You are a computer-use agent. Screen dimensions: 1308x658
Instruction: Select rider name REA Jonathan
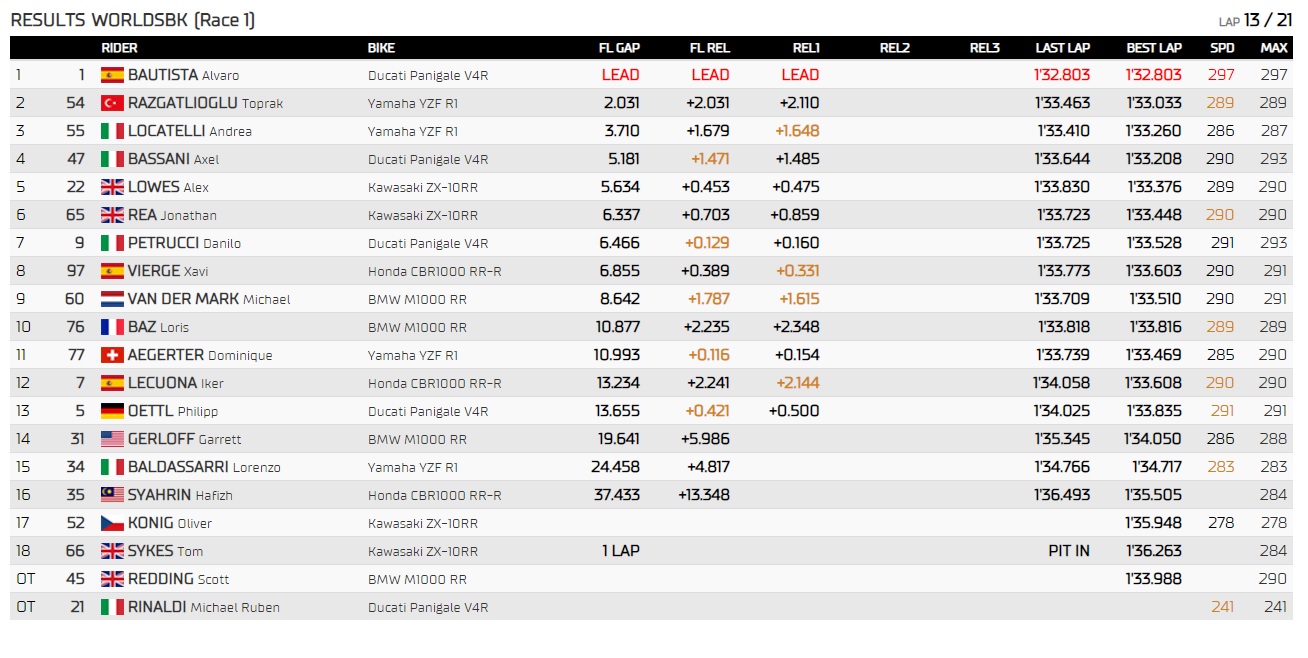click(x=172, y=215)
